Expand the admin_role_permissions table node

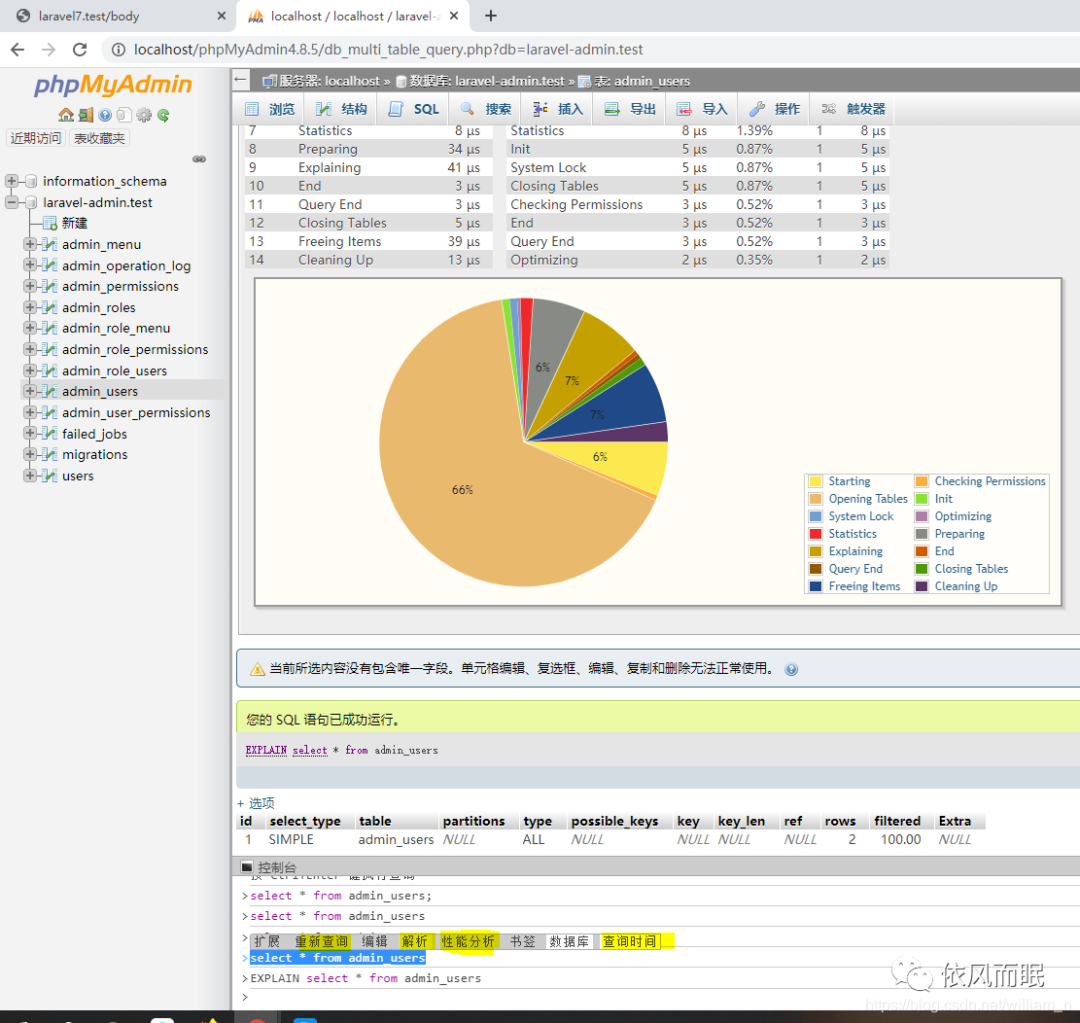[x=30, y=349]
